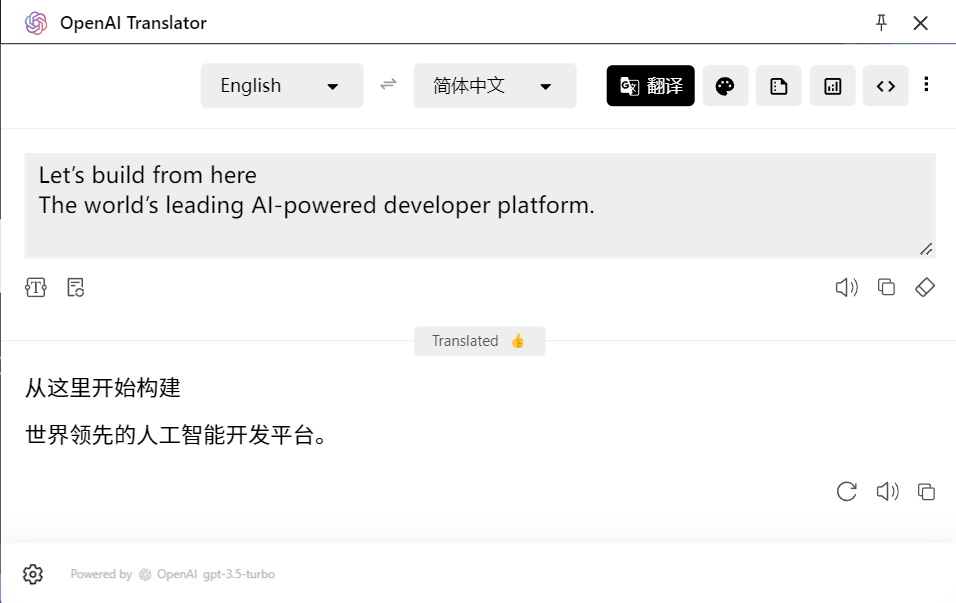This screenshot has width=956, height=603.
Task: Open the English source language dropdown
Action: pos(282,85)
